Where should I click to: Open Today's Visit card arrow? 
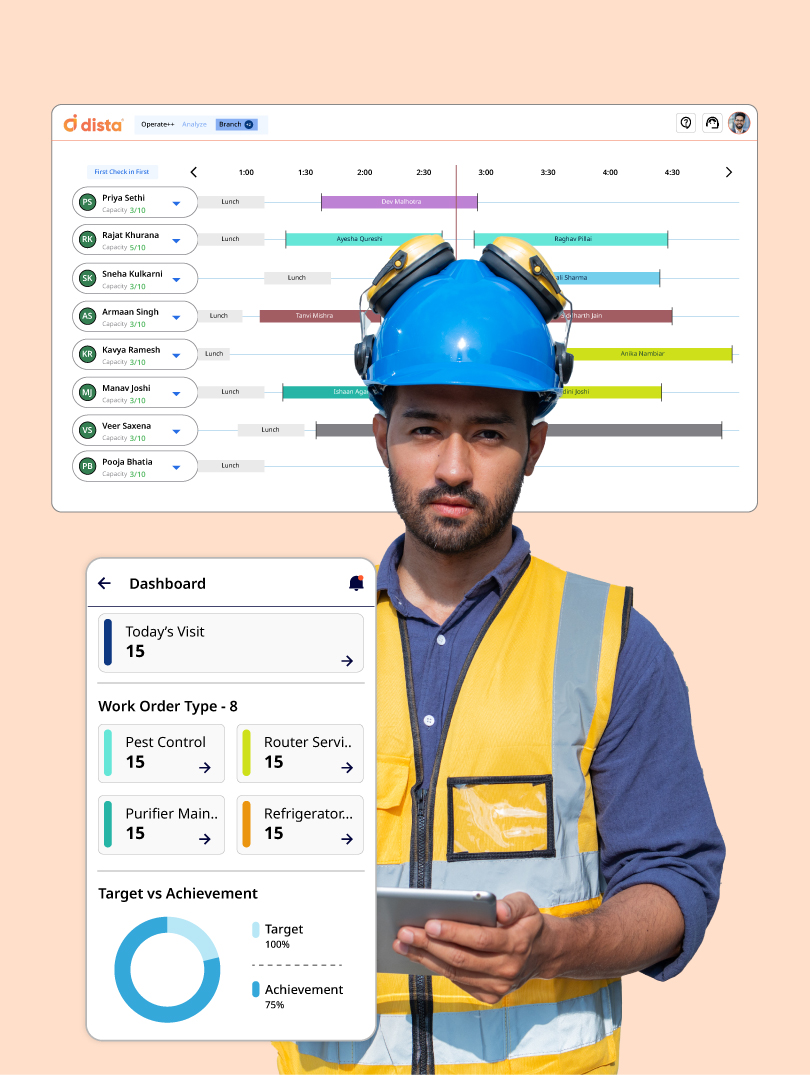pos(347,661)
